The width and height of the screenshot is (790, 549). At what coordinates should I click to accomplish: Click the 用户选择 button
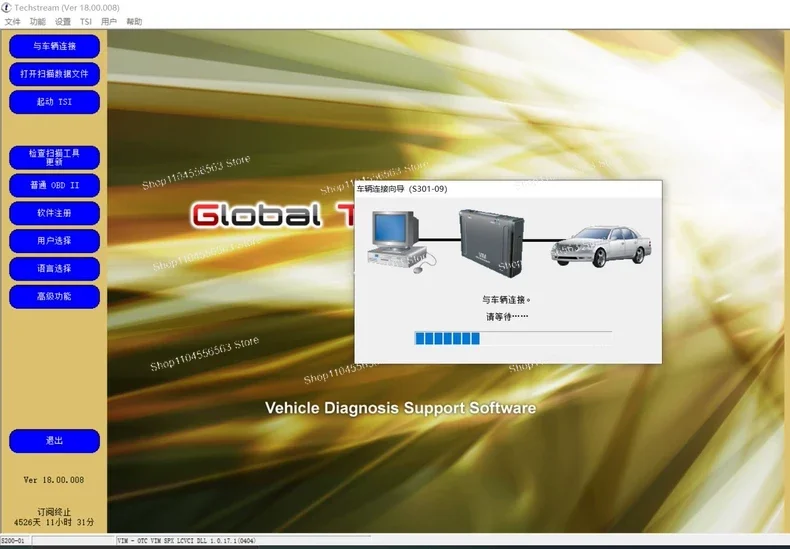coord(54,241)
